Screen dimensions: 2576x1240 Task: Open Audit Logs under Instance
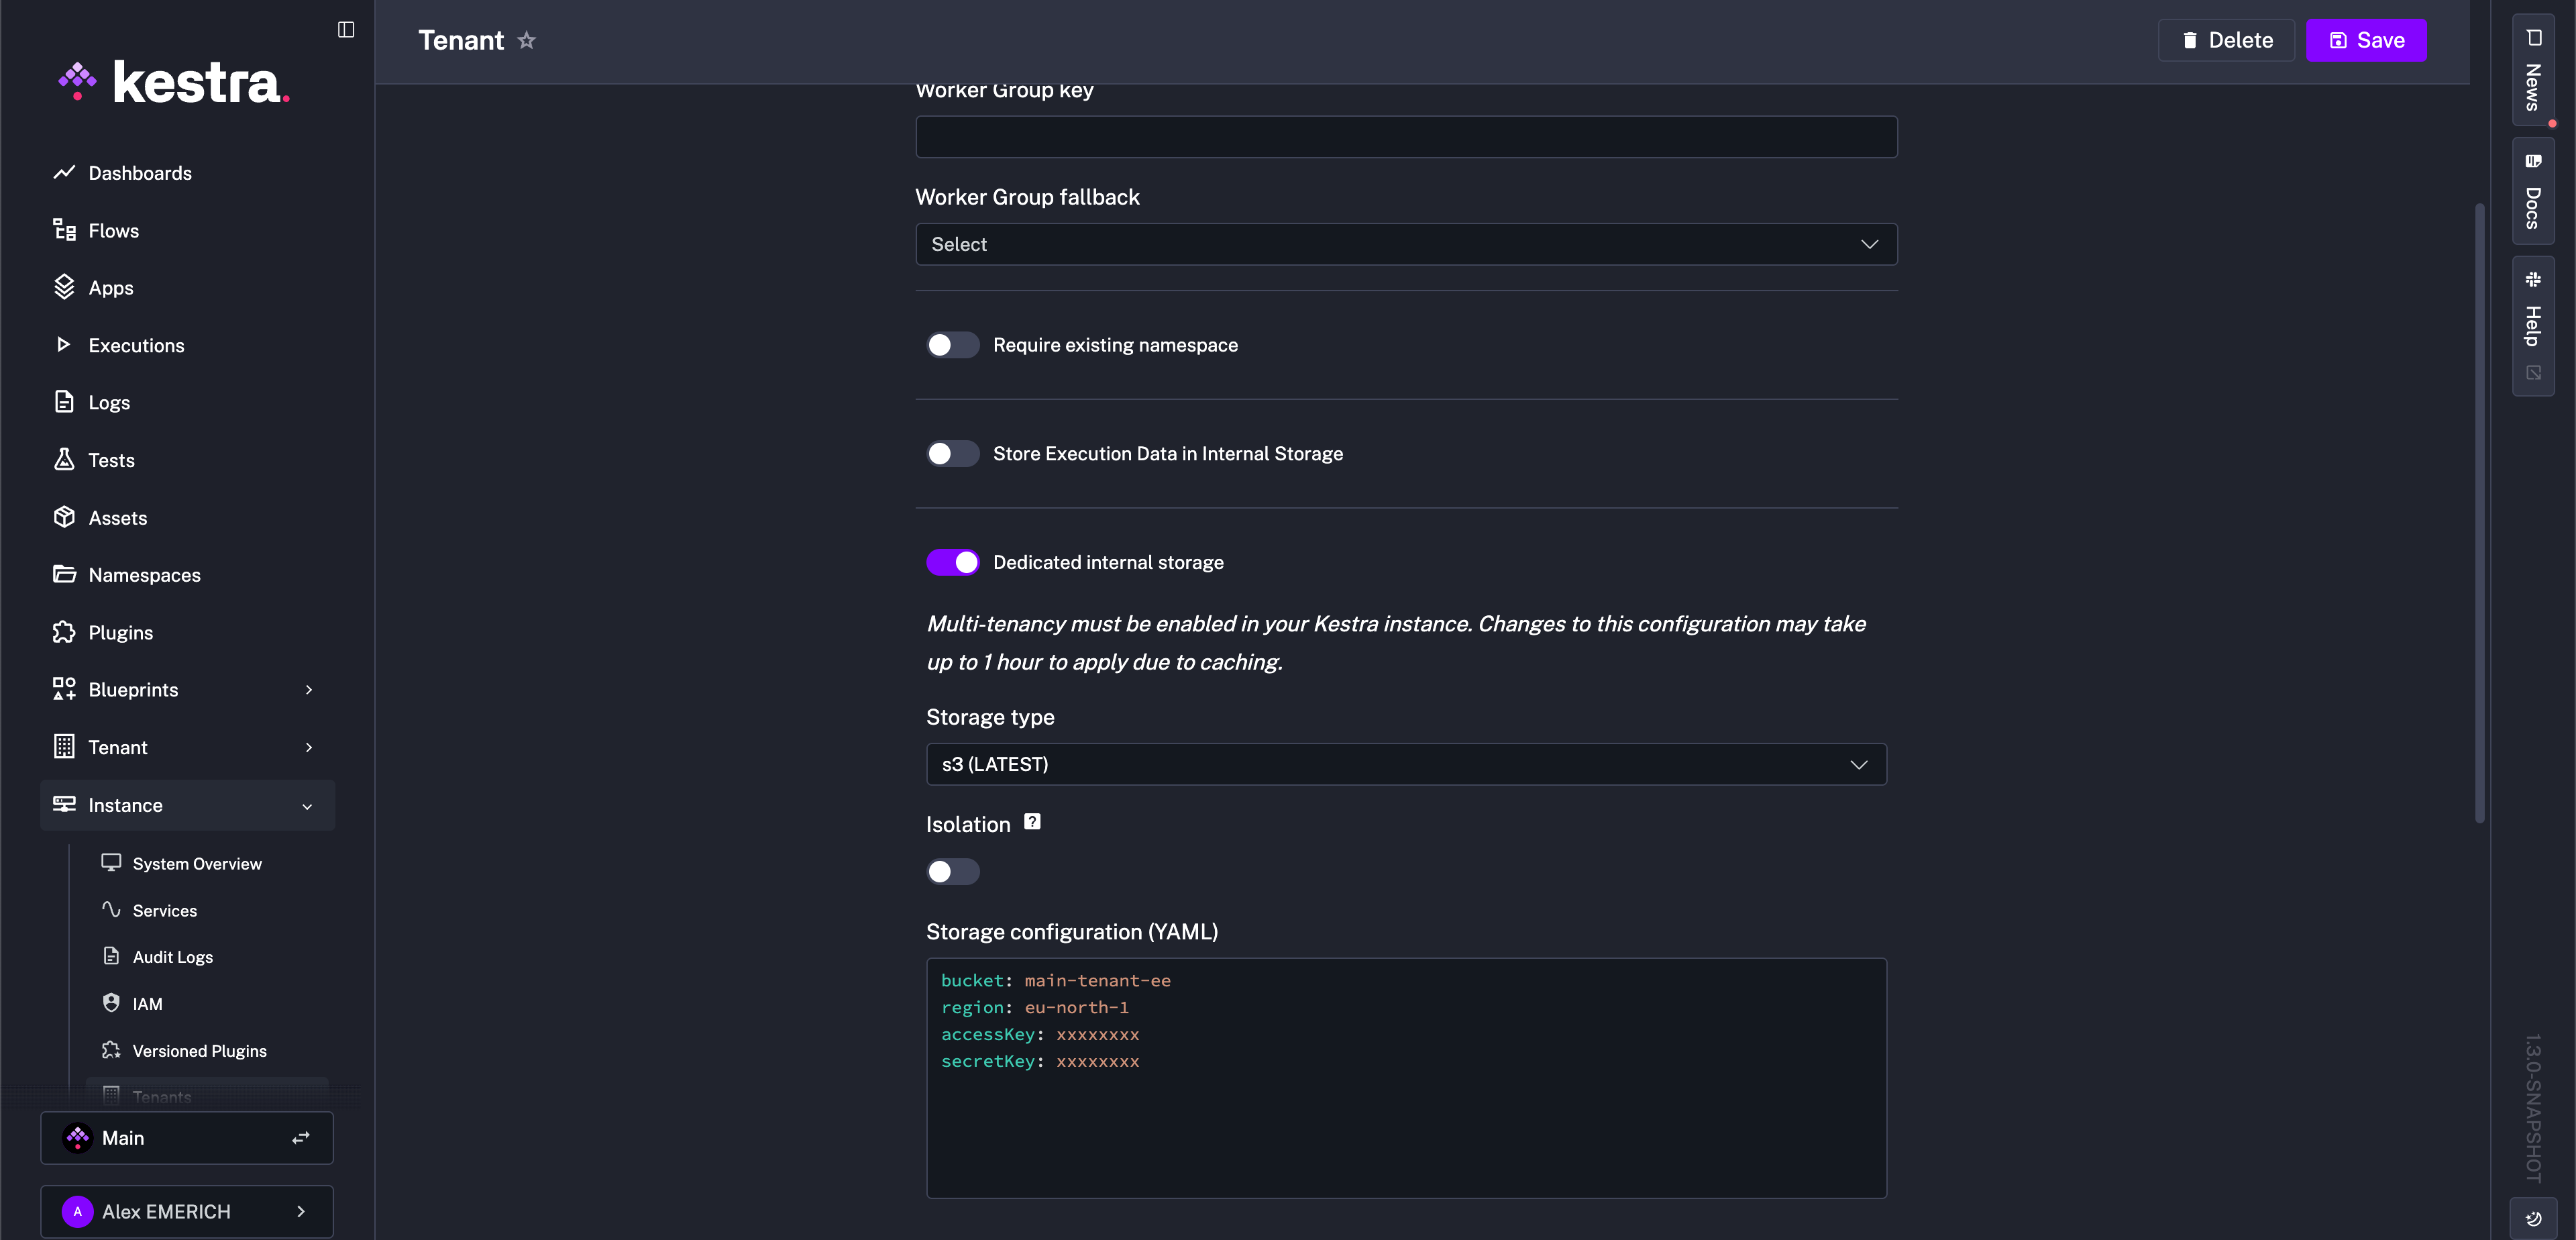172,957
